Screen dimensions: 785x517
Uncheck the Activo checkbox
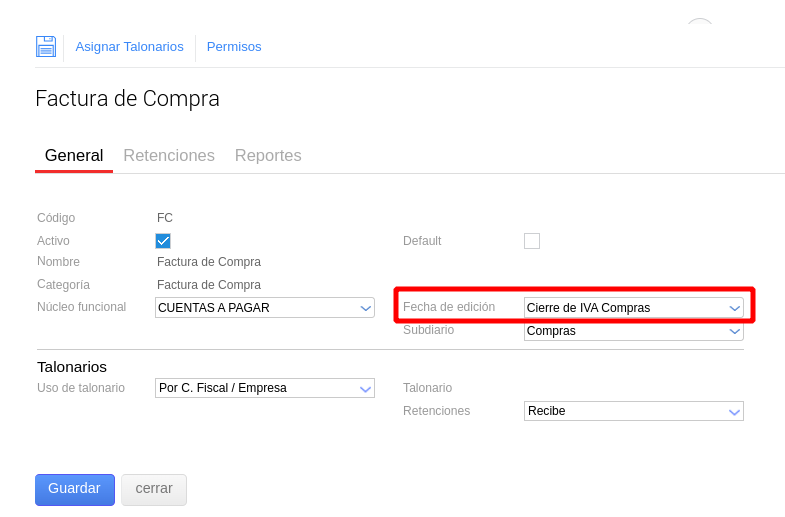tap(163, 241)
